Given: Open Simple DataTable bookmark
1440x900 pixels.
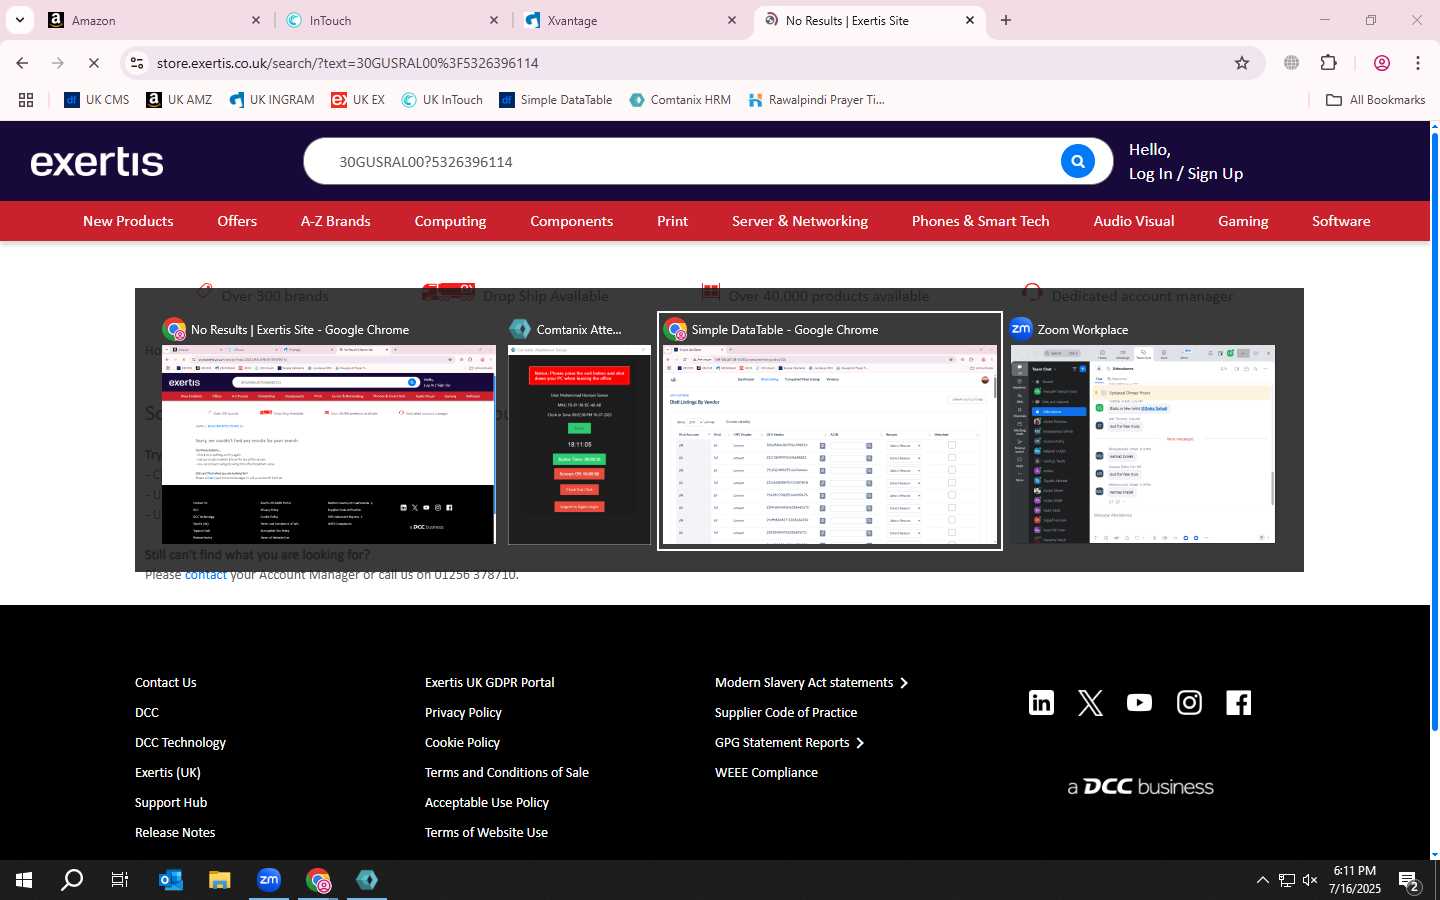Looking at the screenshot, I should coord(556,100).
